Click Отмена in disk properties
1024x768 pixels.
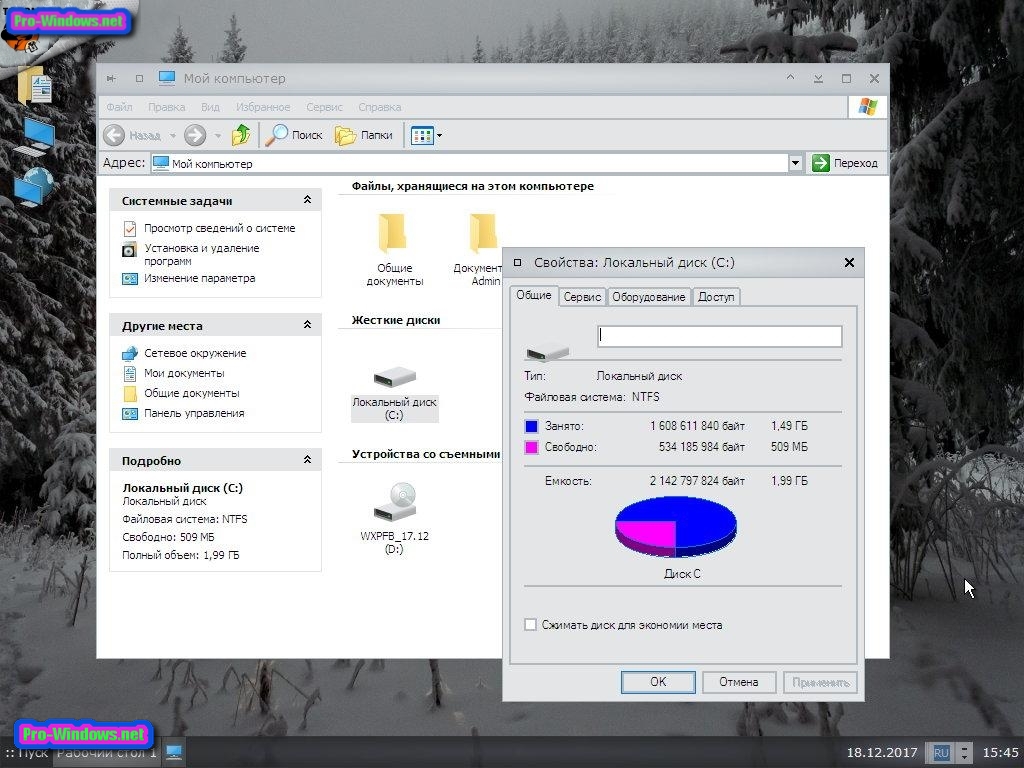pos(739,682)
